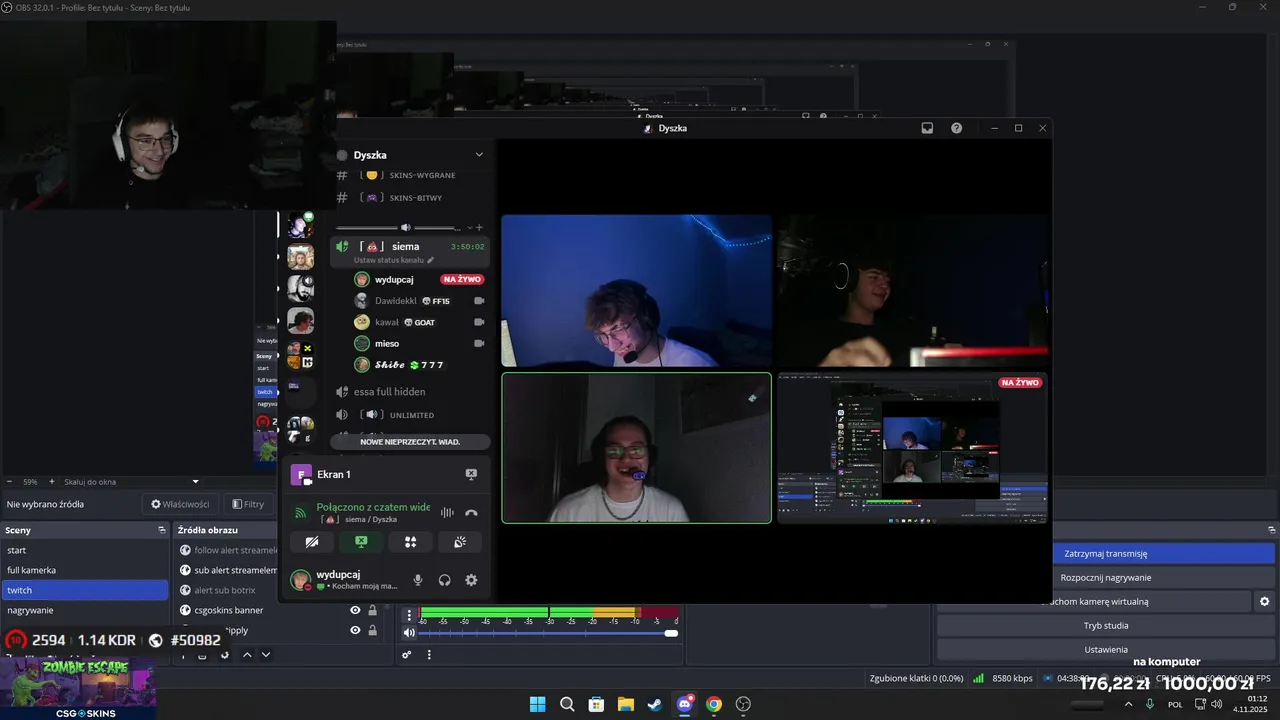Image resolution: width=1280 pixels, height=720 pixels.
Task: Select the twitch scene
Action: tap(85, 590)
